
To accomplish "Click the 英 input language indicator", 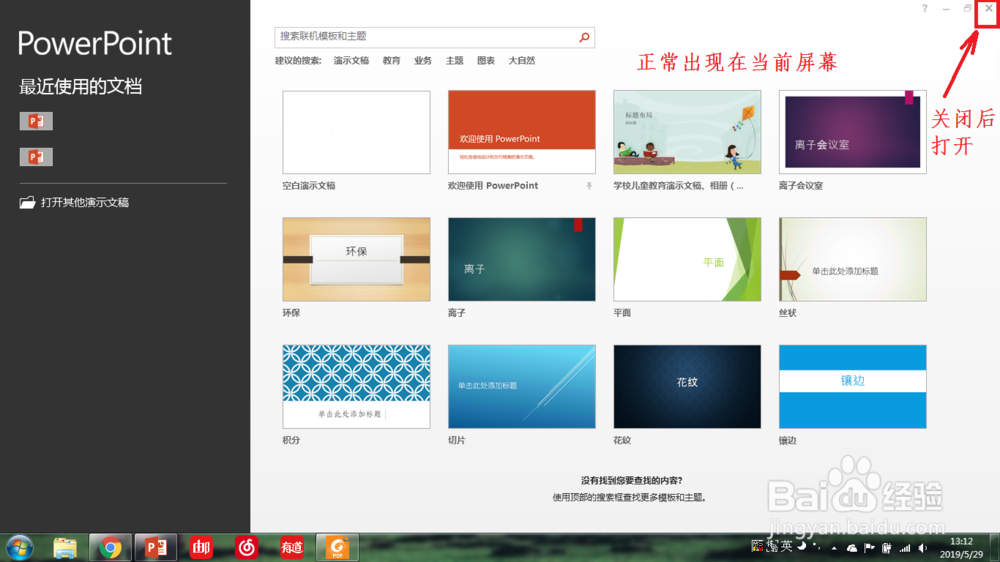I will tap(786, 546).
